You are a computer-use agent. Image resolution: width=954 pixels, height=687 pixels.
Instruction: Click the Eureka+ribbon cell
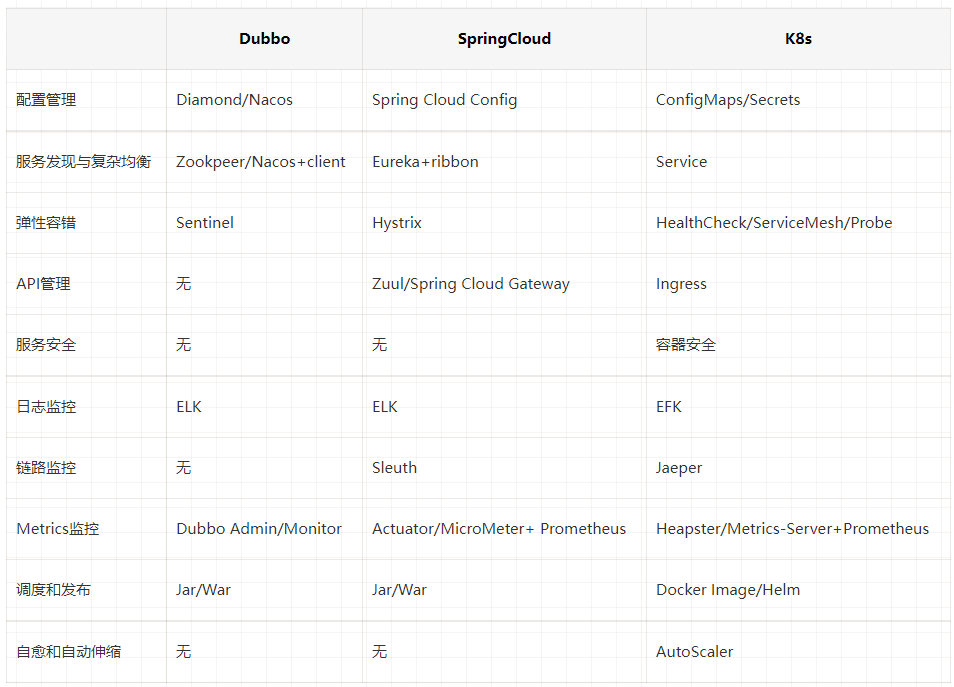pos(425,162)
